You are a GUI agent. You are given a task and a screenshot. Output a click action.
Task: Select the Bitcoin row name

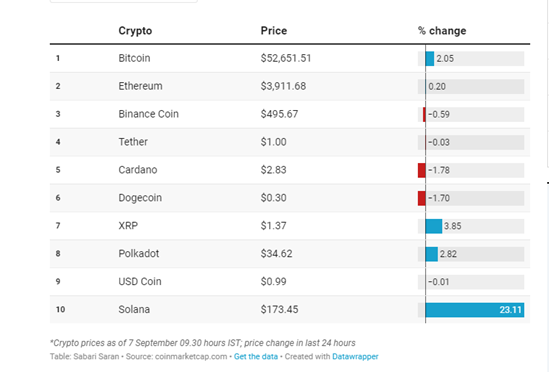click(134, 58)
